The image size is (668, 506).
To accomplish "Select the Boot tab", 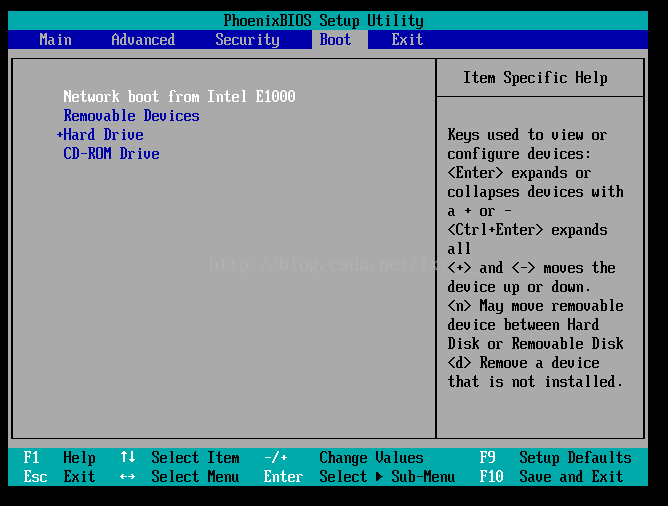I will pos(335,40).
